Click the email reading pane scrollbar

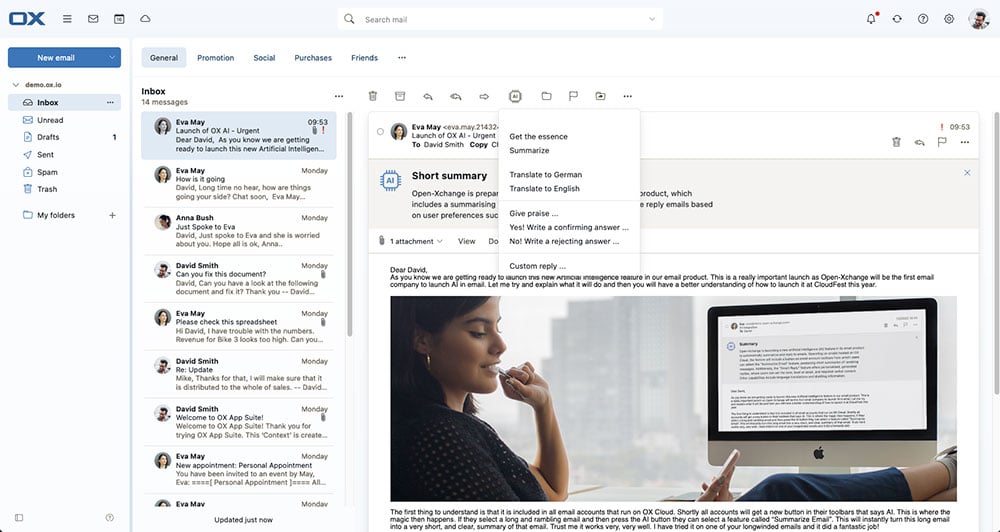pyautogui.click(x=996, y=255)
